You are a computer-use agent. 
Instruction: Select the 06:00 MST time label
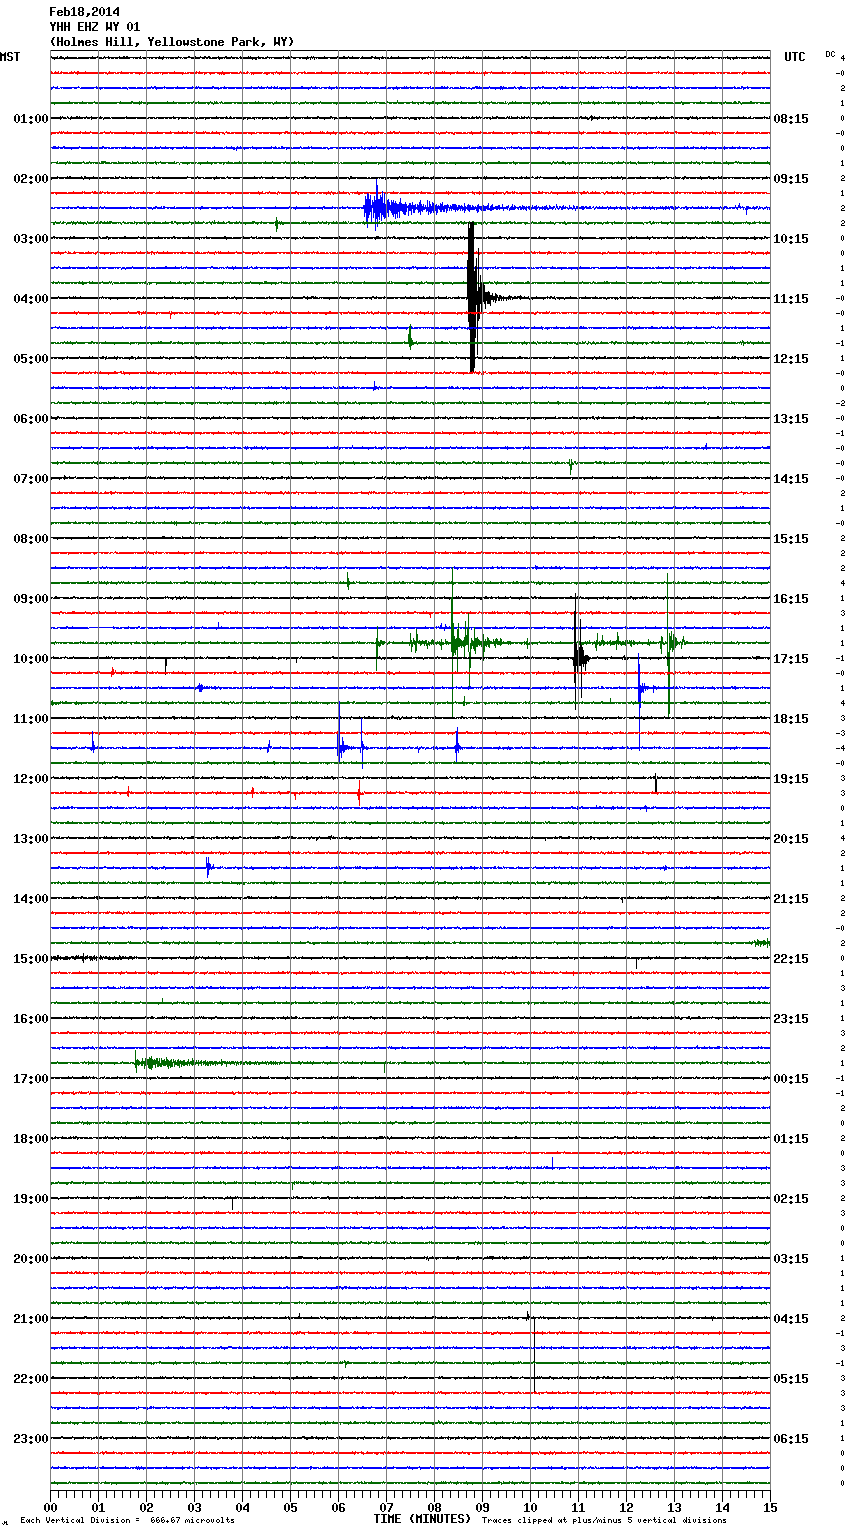point(30,419)
